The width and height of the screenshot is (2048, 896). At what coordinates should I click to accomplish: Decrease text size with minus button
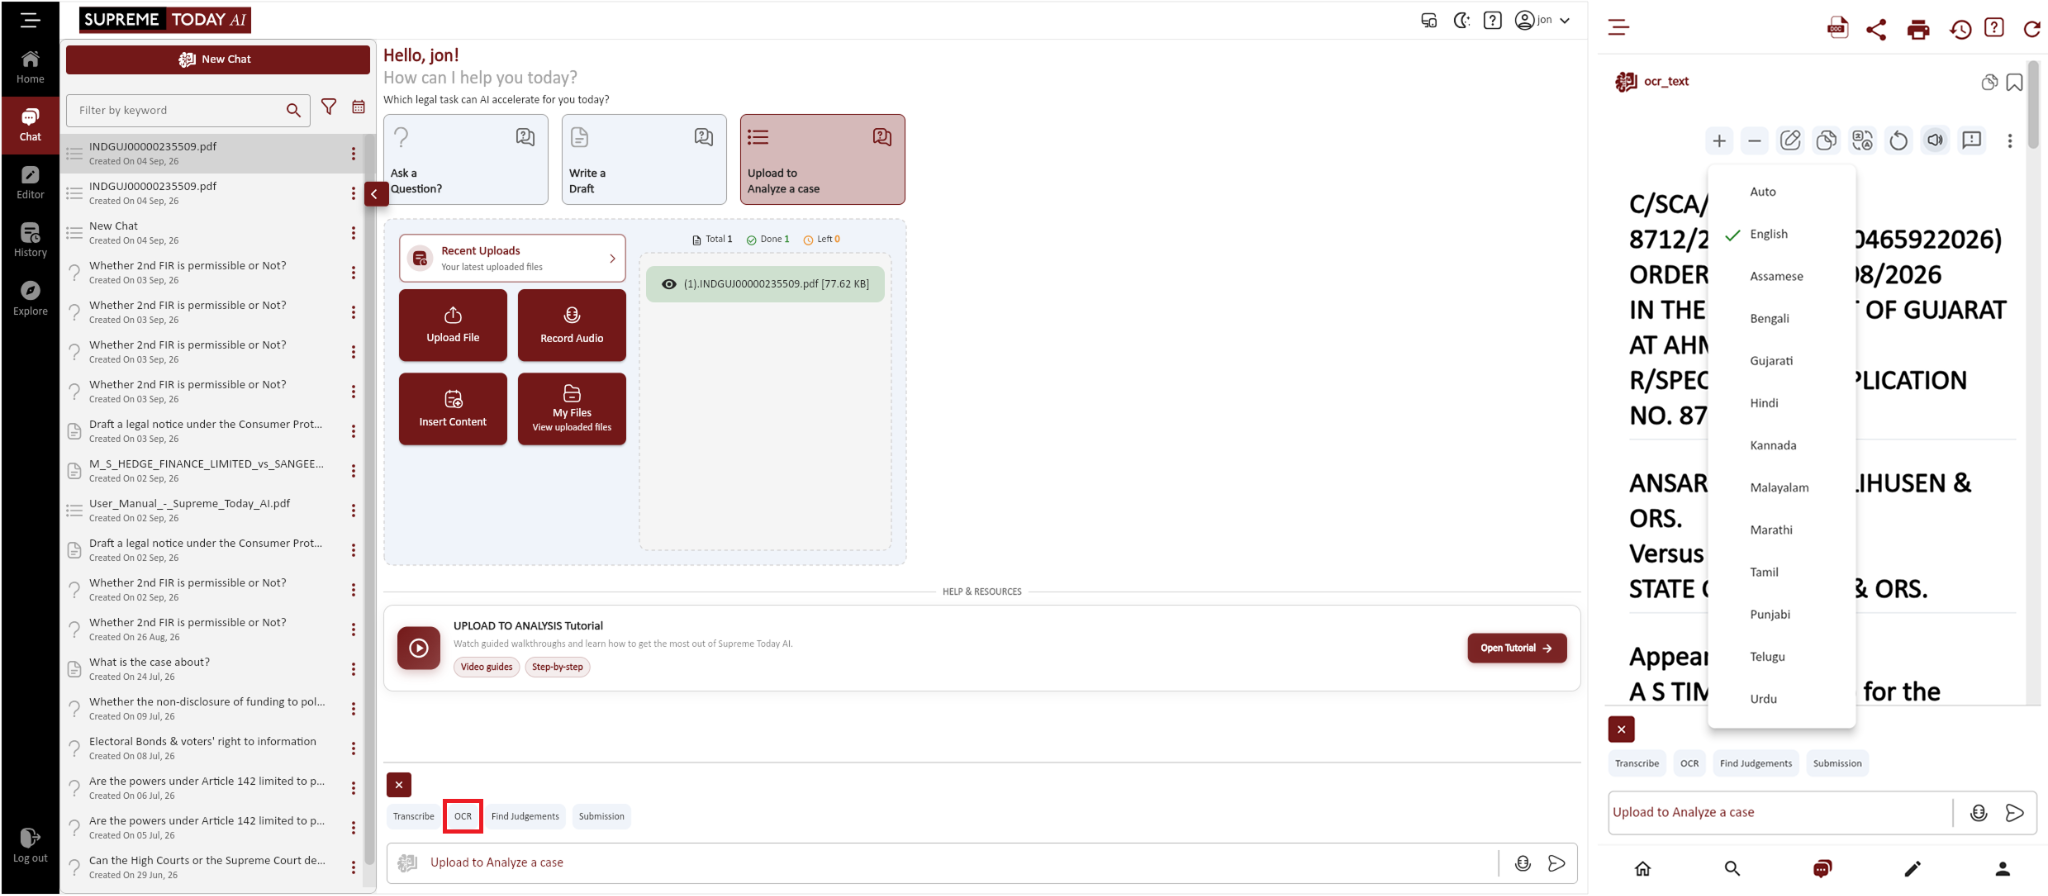(x=1755, y=141)
